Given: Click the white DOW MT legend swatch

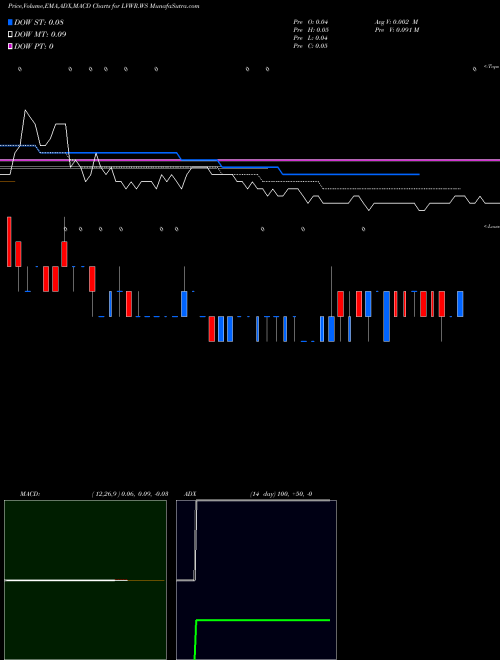Looking at the screenshot, I should click(10, 35).
